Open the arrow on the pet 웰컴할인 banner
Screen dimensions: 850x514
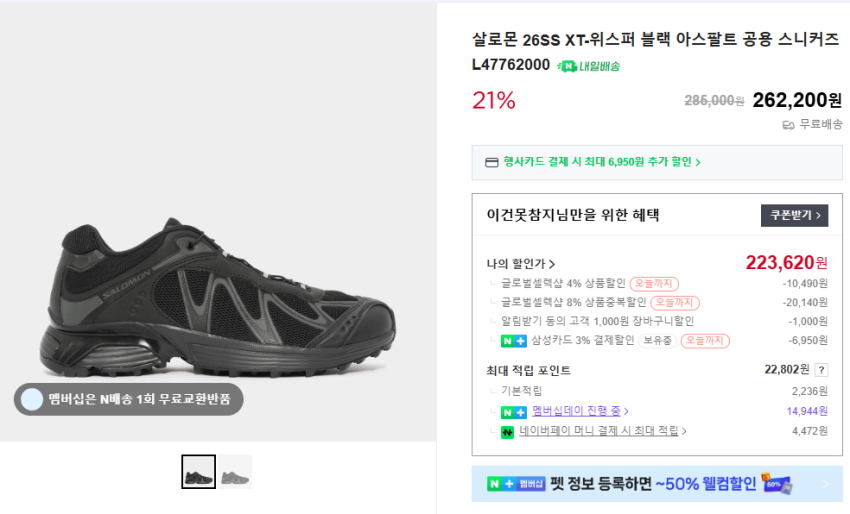coord(825,484)
